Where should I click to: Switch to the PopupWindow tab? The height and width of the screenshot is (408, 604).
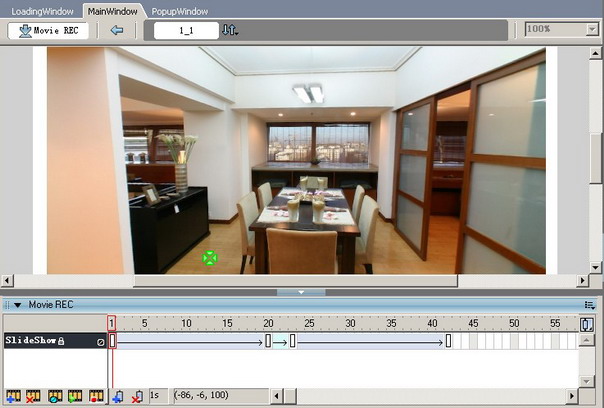coord(180,12)
